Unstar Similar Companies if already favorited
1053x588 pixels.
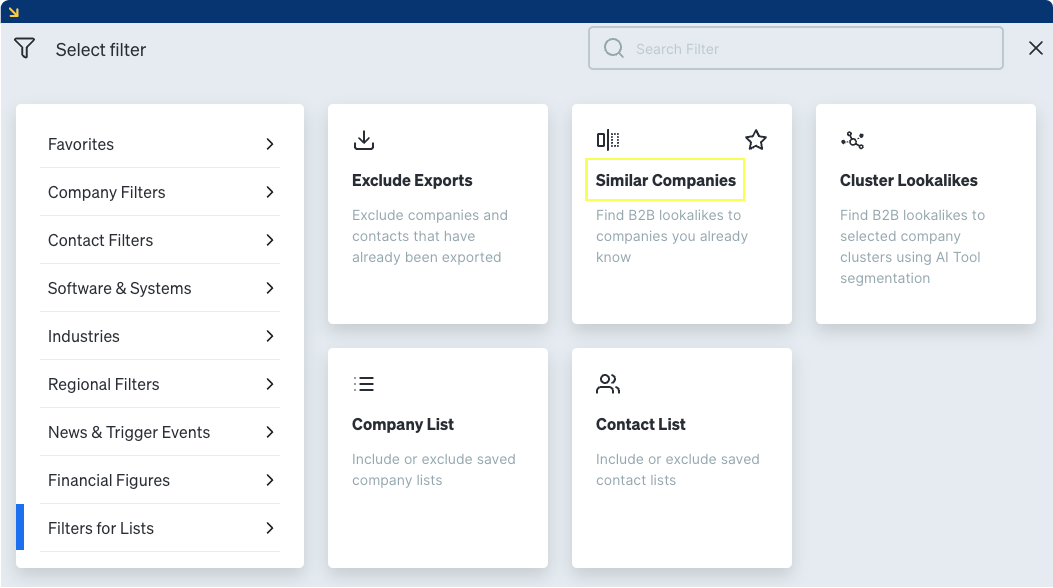[x=756, y=140]
